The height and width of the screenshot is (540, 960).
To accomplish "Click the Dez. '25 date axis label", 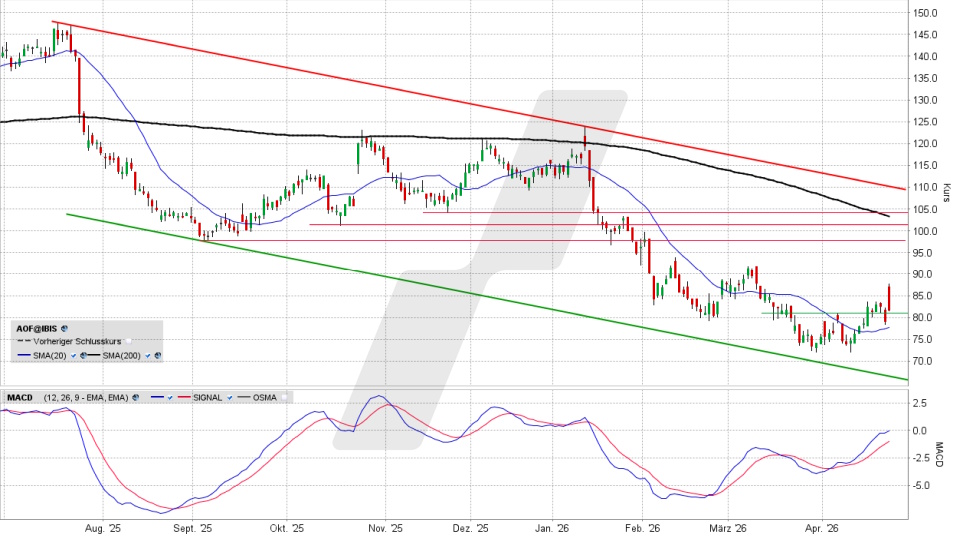I will point(470,528).
